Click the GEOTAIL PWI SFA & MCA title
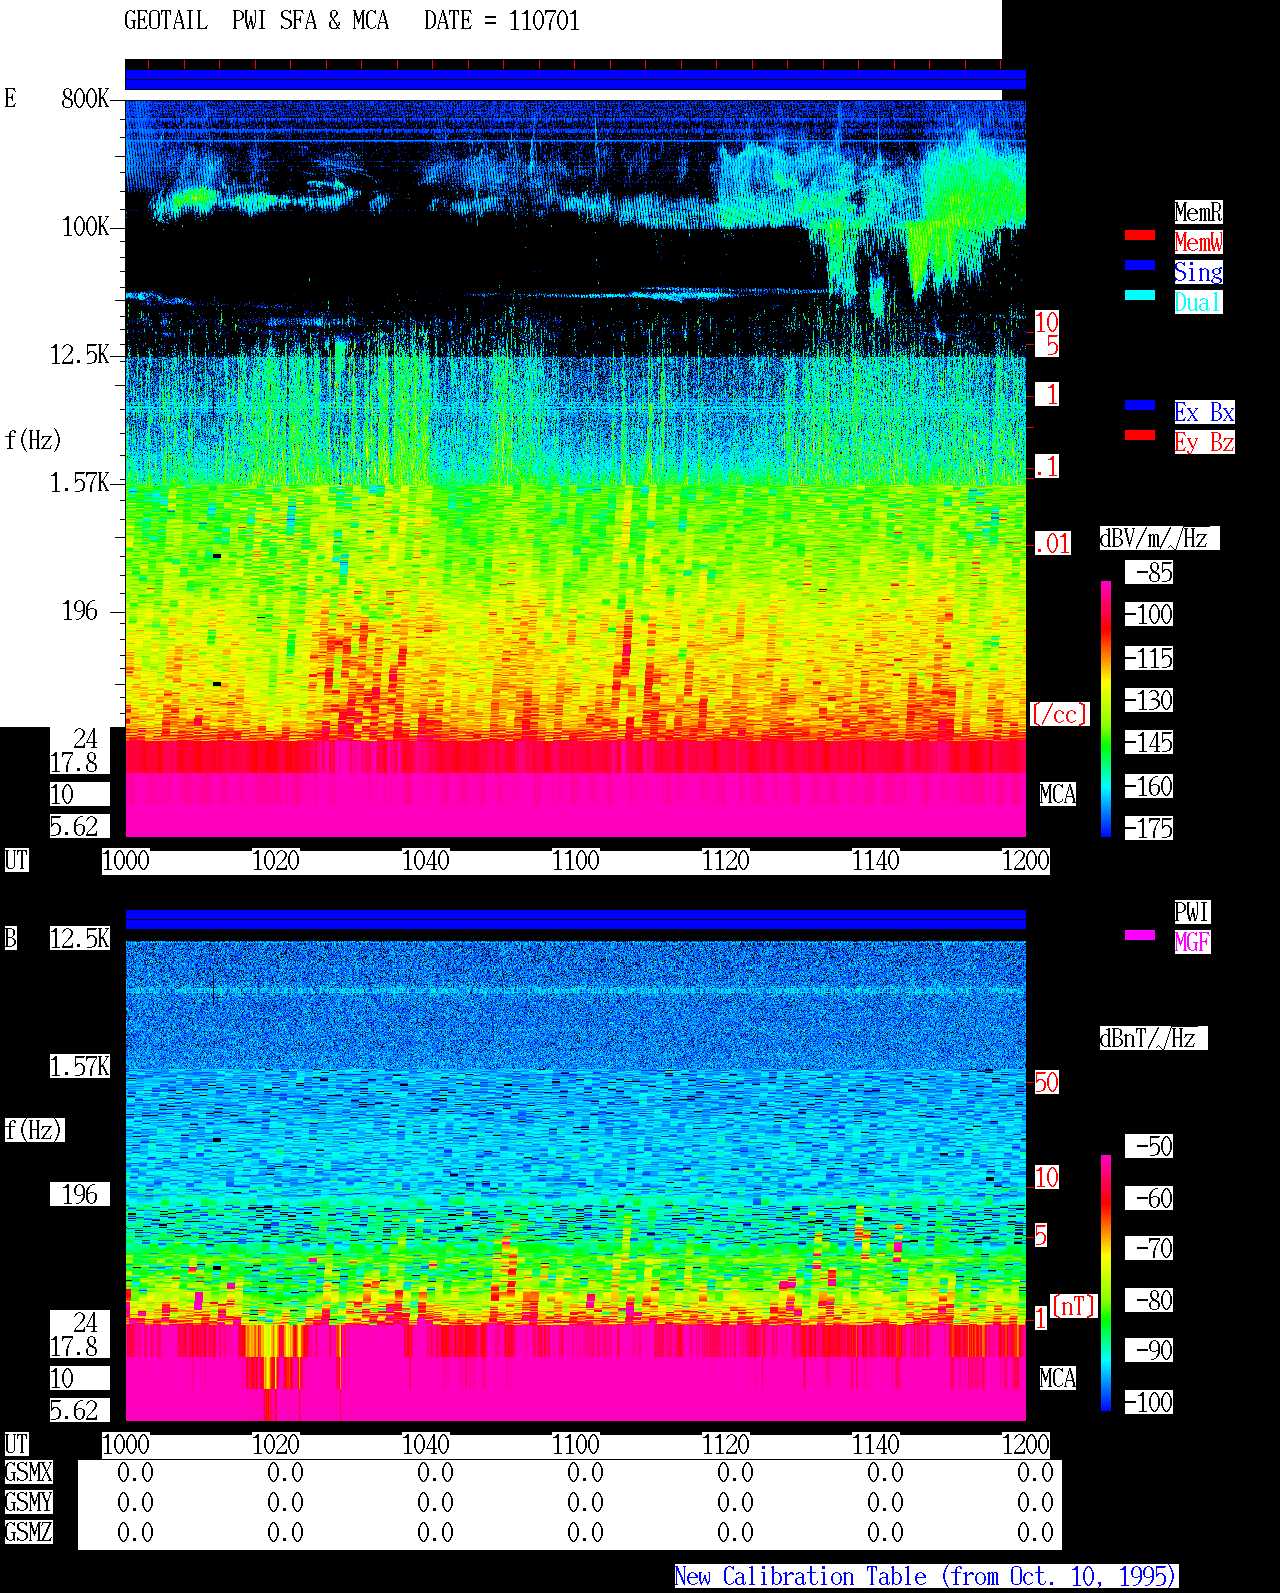Screen dimensions: 1280x1593 tap(256, 21)
